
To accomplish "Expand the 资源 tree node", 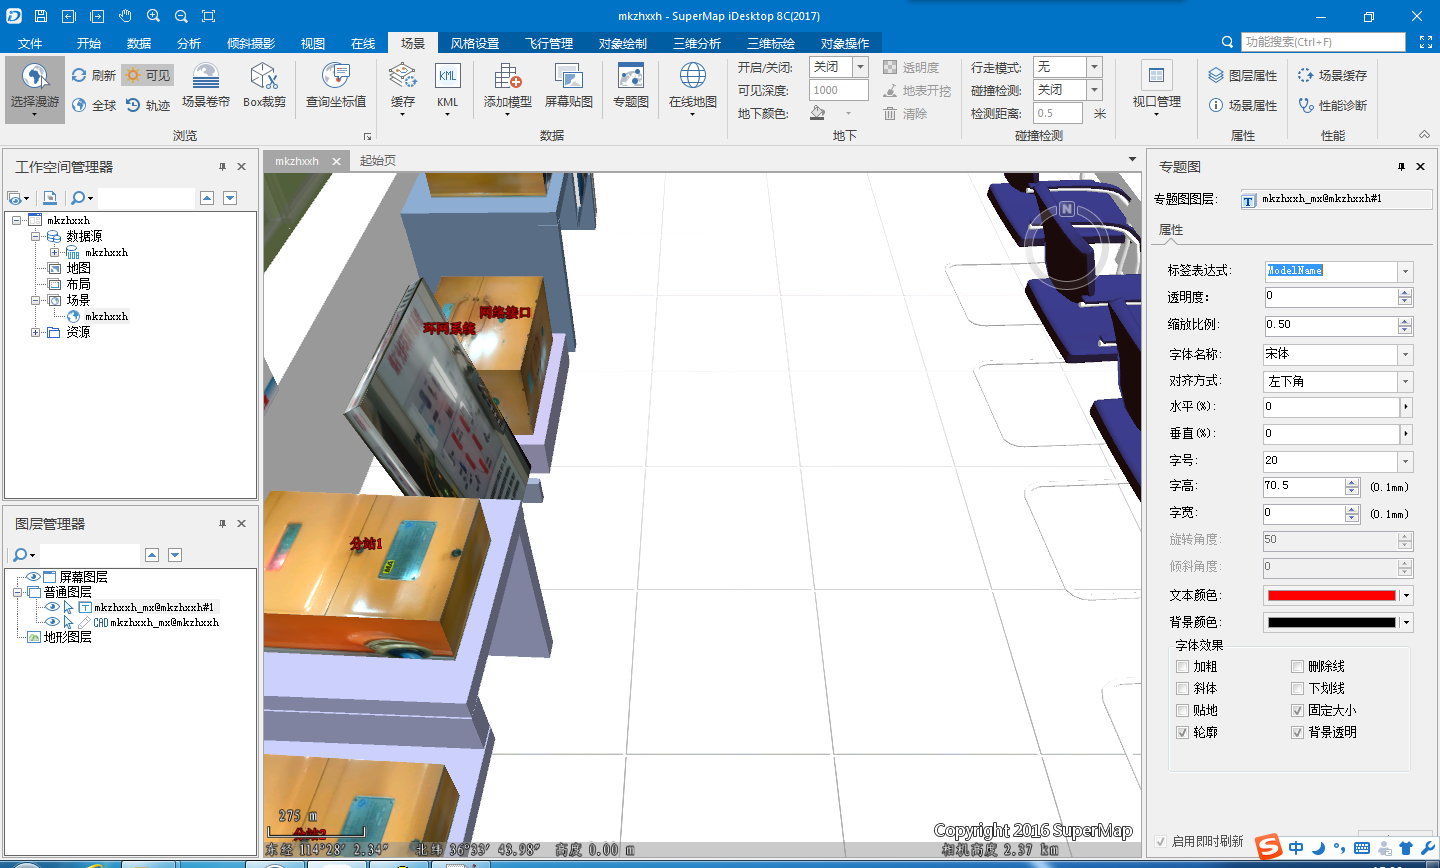I will 35,332.
